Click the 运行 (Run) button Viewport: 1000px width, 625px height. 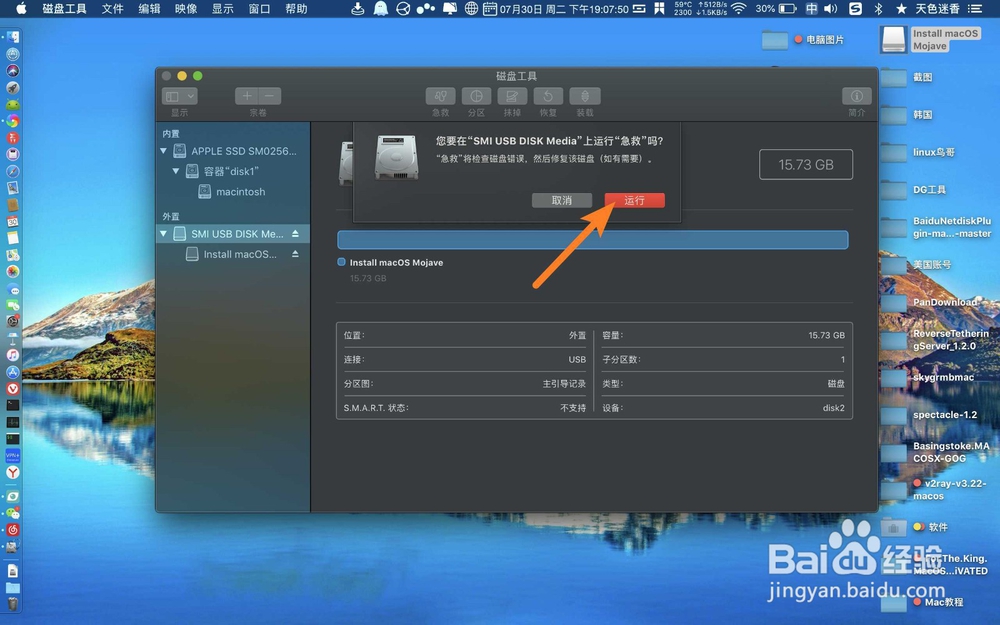[635, 200]
